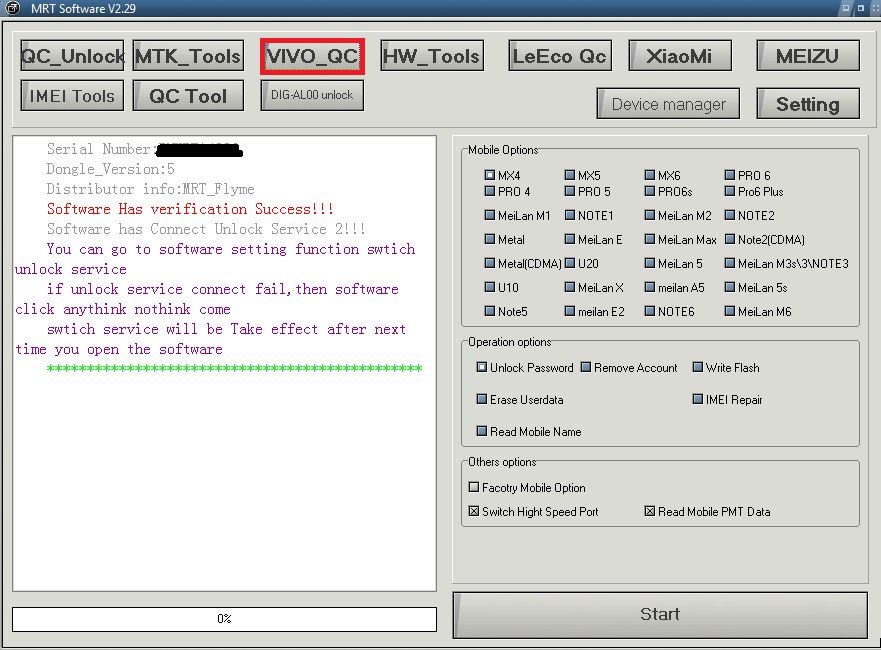The image size is (881, 650).
Task: Check the PRO6s model checkbox
Action: 650,192
